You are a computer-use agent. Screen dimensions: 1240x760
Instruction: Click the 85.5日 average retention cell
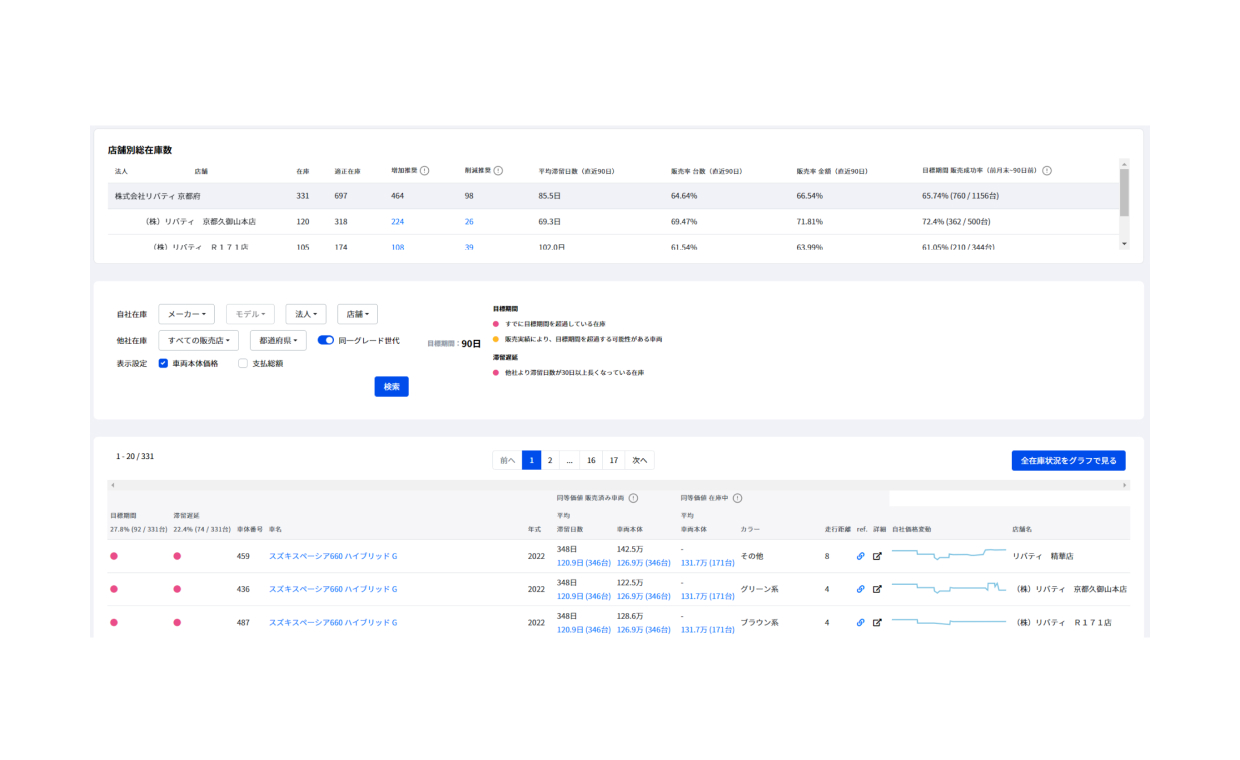(x=549, y=196)
